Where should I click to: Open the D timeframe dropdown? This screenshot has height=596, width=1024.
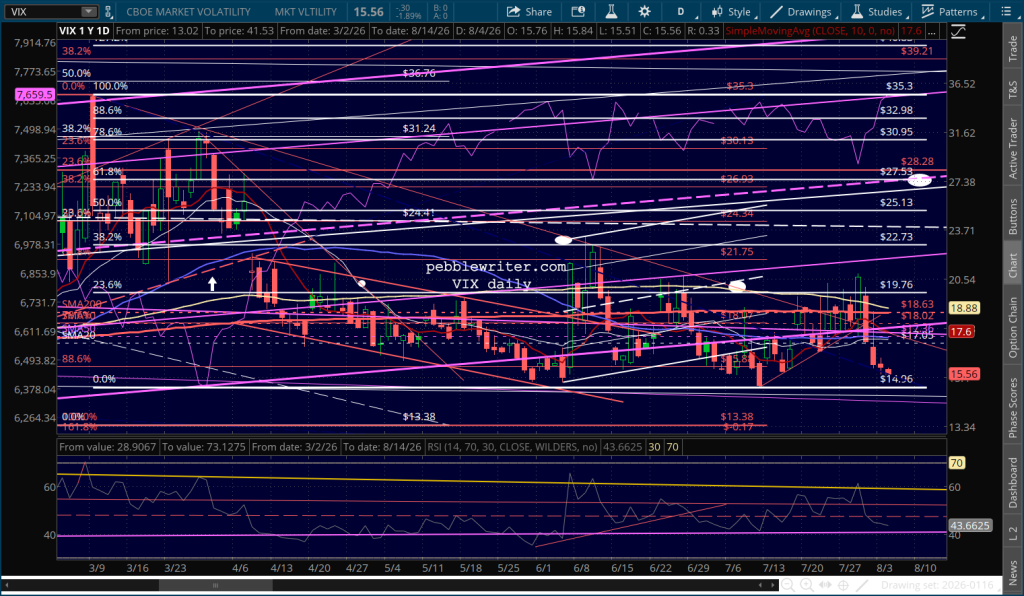tap(683, 12)
